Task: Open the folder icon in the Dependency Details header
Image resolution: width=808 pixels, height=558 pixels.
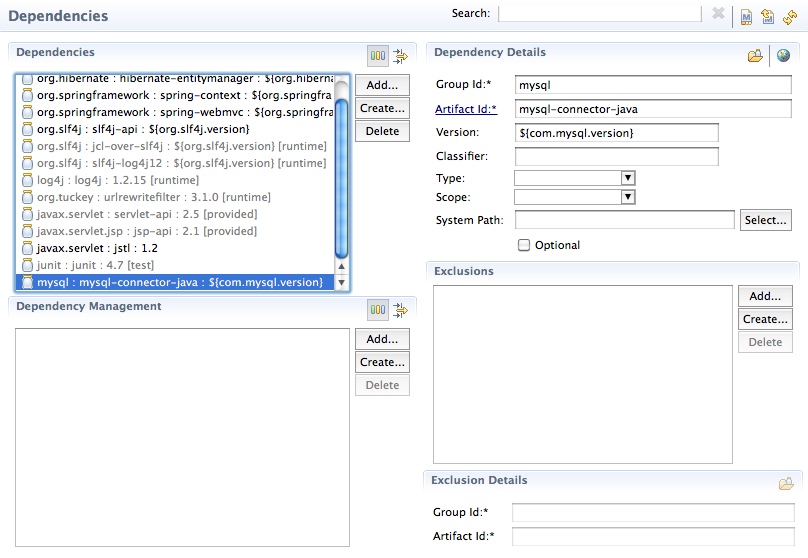Action: tap(755, 55)
